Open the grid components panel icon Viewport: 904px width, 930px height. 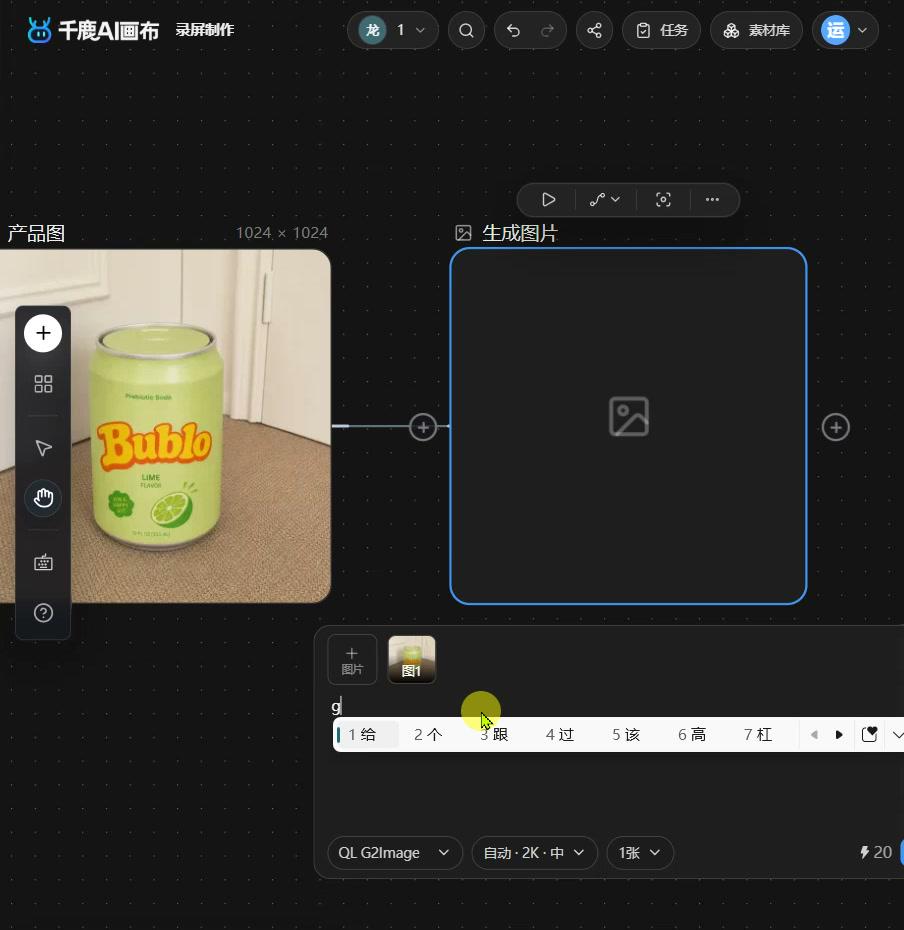(43, 384)
